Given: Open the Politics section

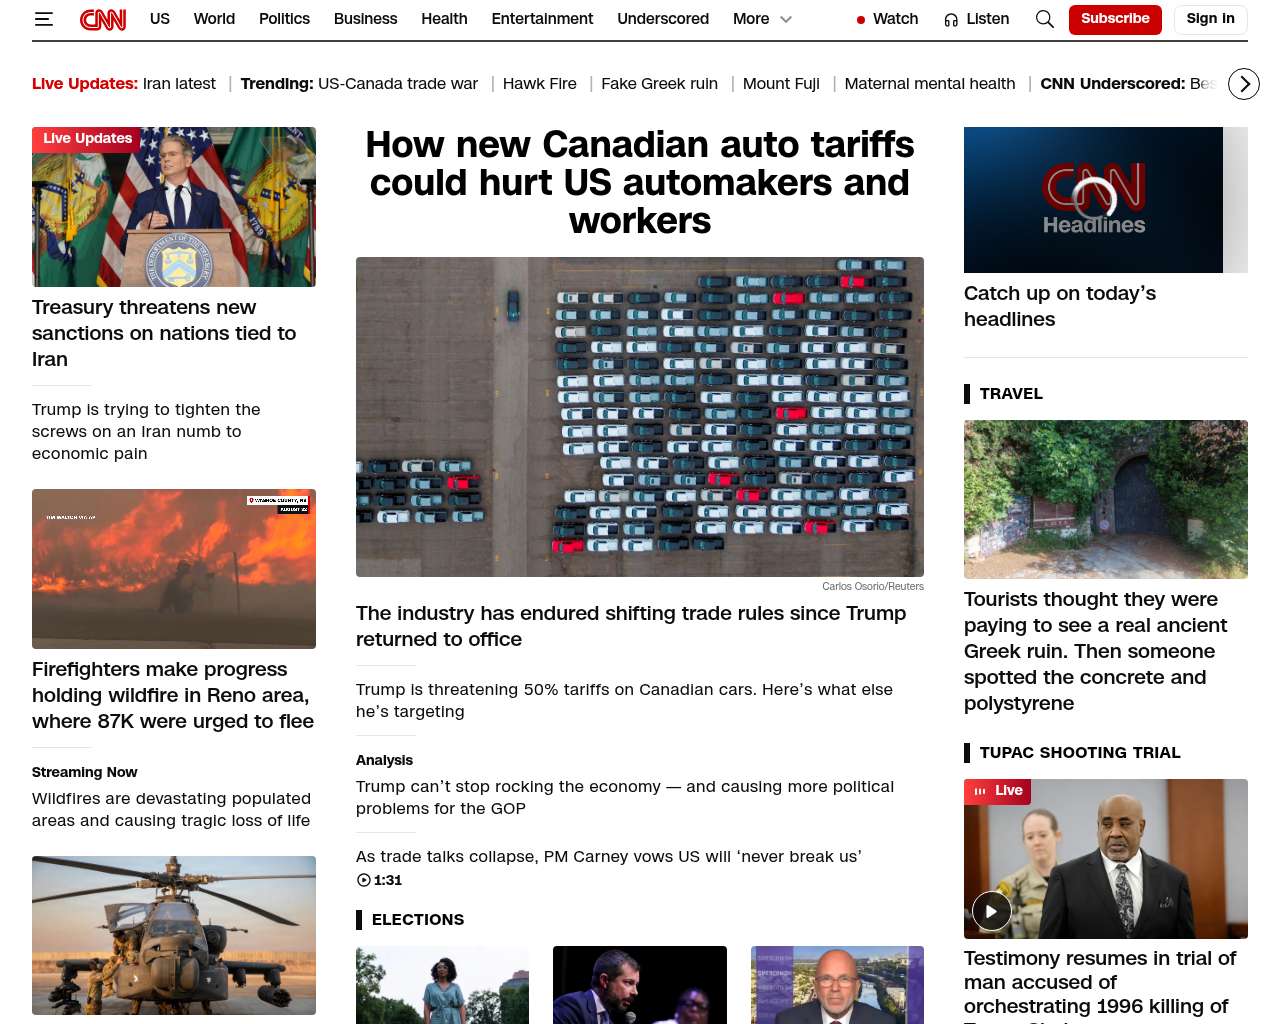Looking at the screenshot, I should tap(284, 19).
